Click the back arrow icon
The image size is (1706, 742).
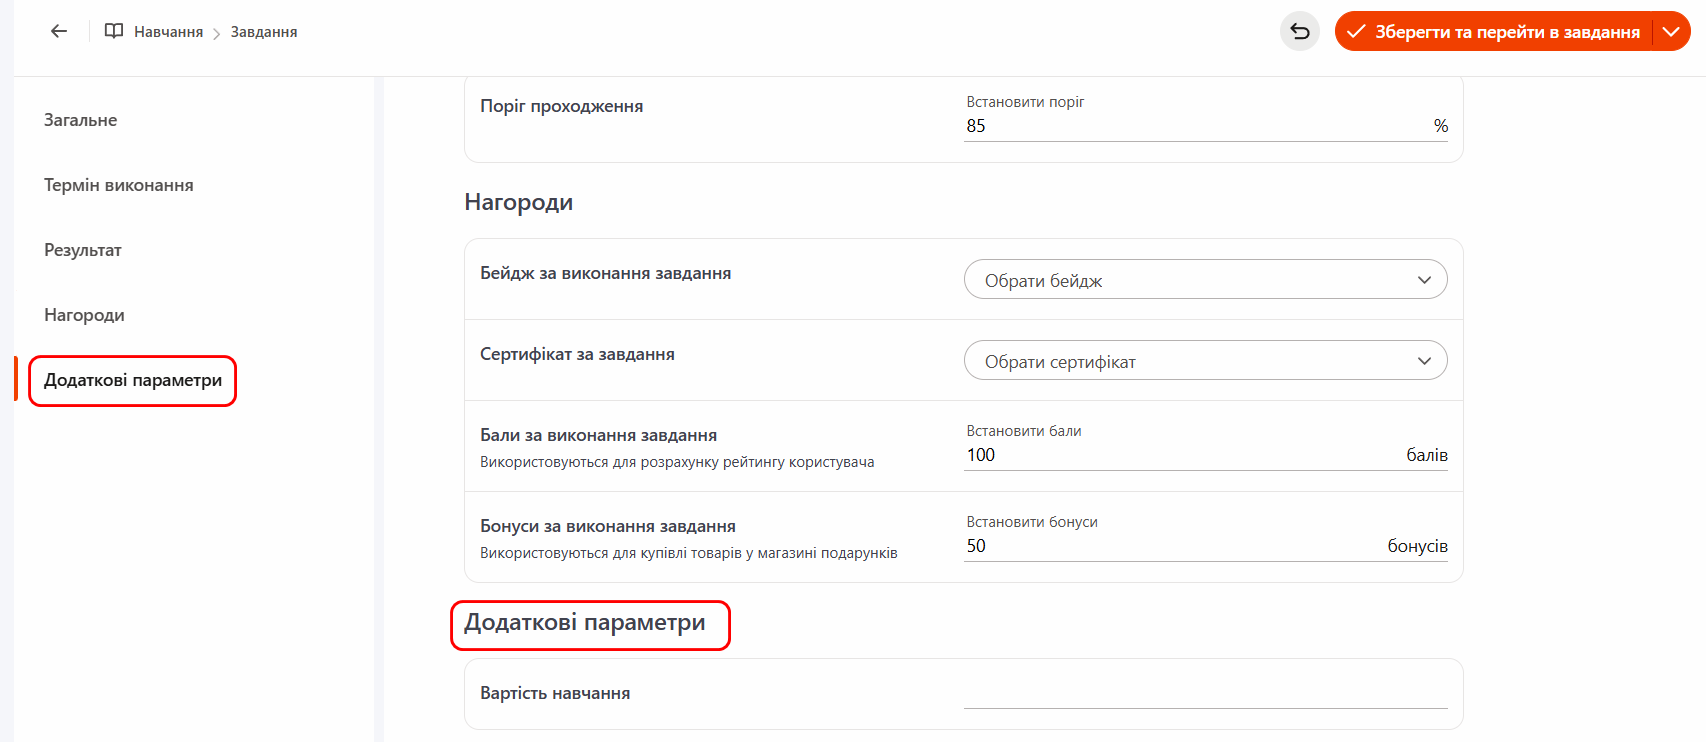(x=59, y=31)
